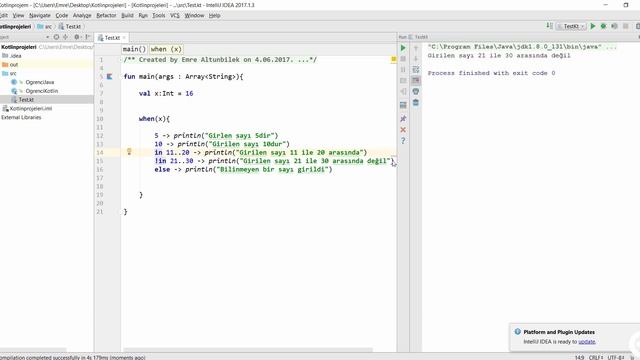Stop process icon in Run panel
This screenshot has height=360, width=640.
click(x=403, y=59)
